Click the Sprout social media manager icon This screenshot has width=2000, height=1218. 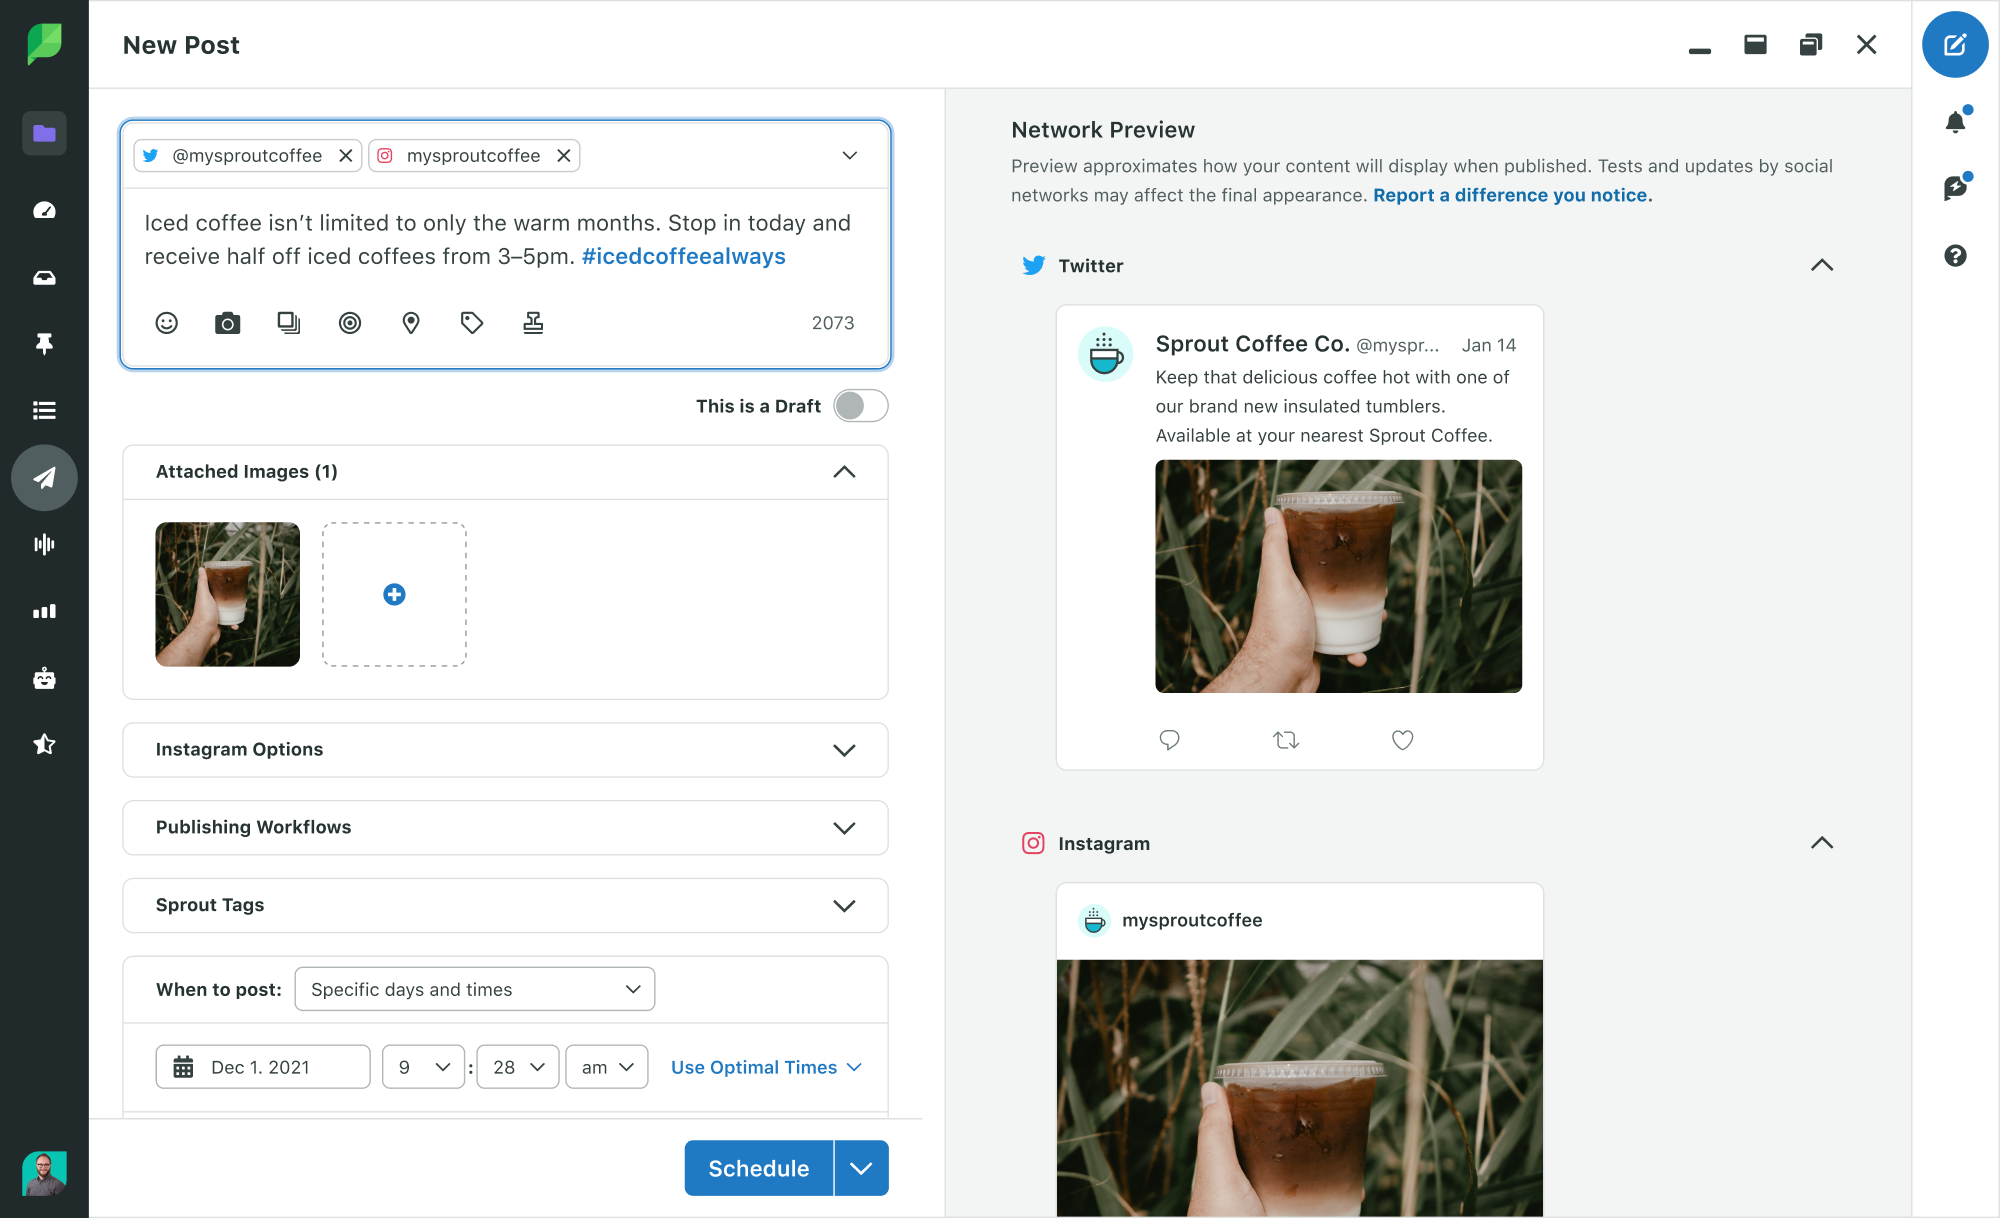point(43,41)
